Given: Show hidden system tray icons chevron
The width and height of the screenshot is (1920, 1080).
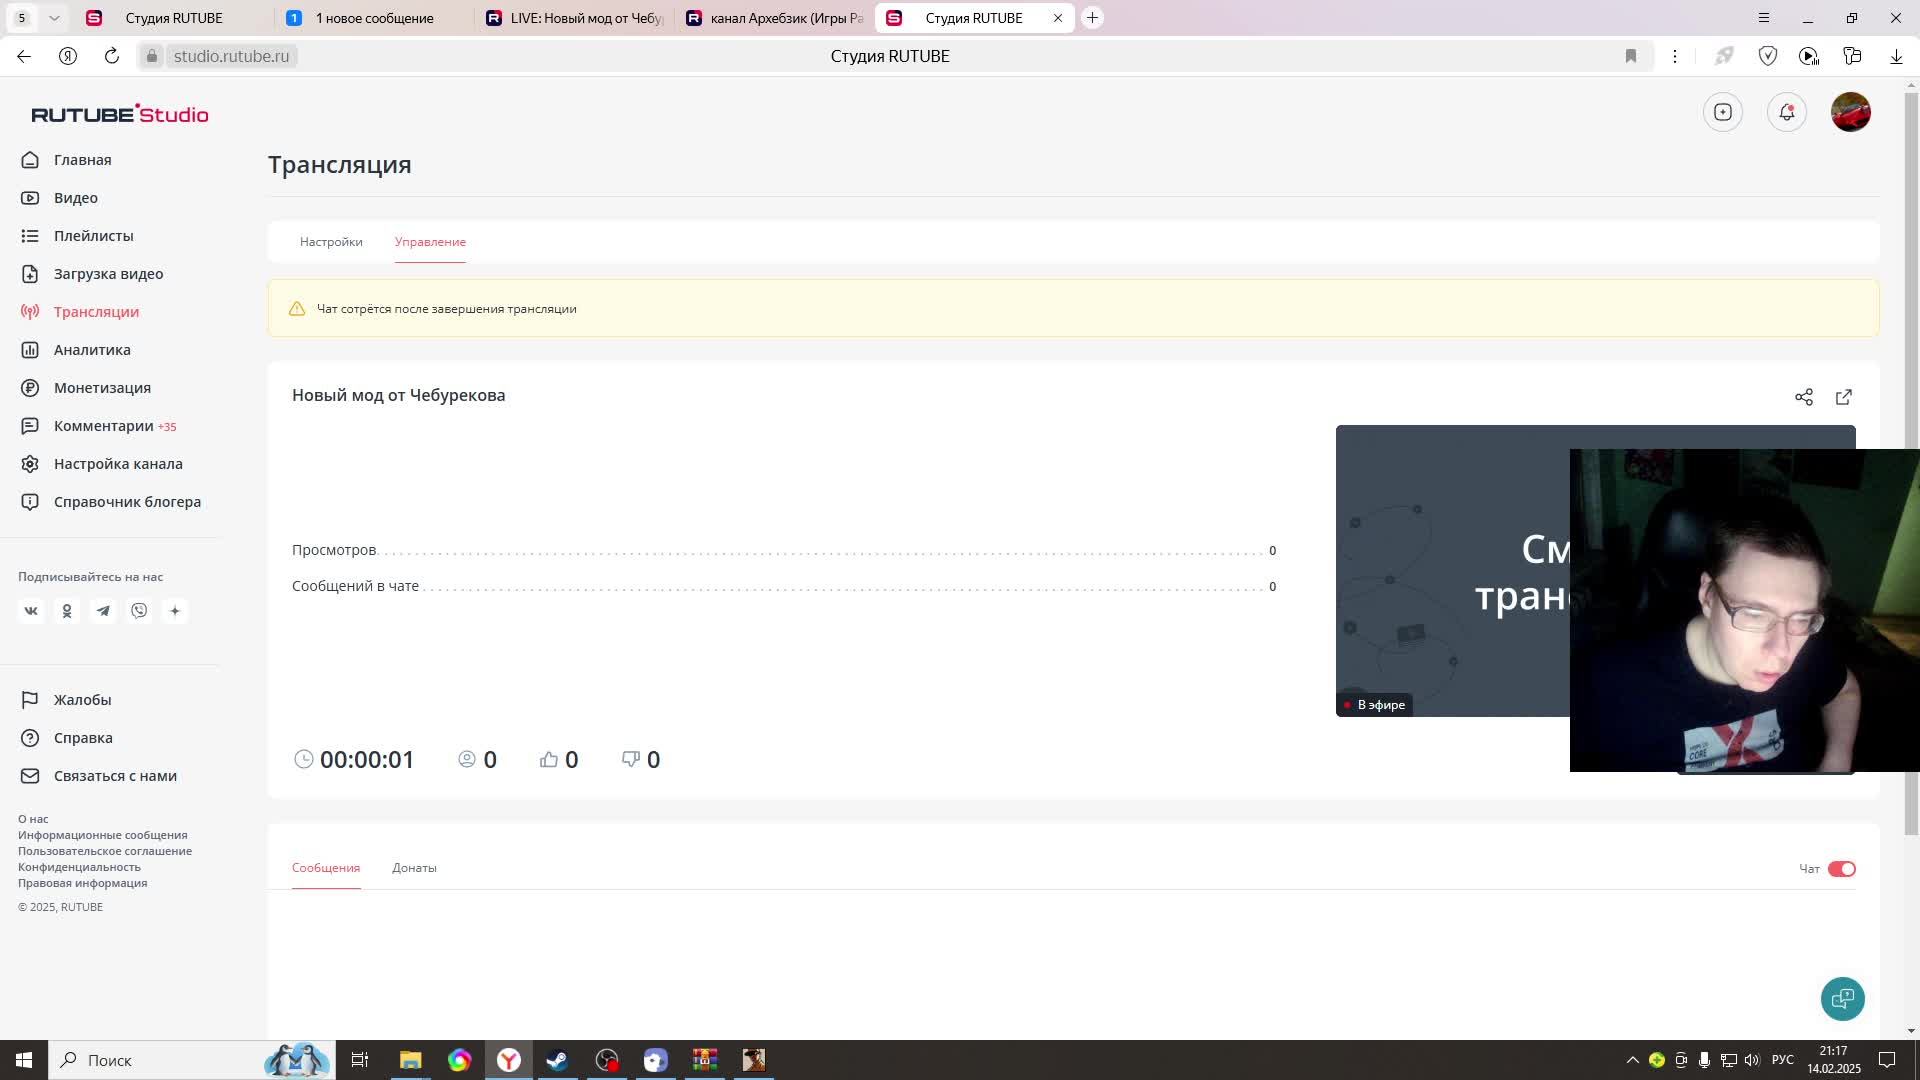Looking at the screenshot, I should pyautogui.click(x=1632, y=1060).
